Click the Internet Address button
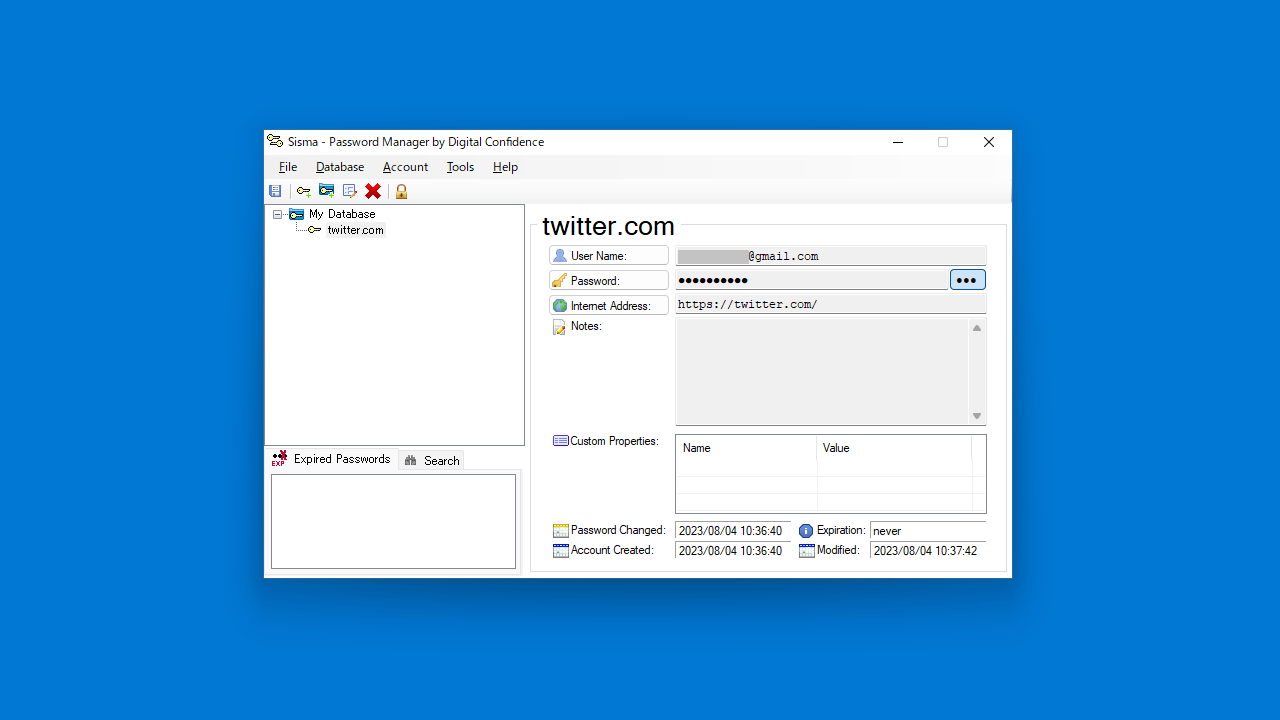The width and height of the screenshot is (1280, 720). click(x=609, y=306)
